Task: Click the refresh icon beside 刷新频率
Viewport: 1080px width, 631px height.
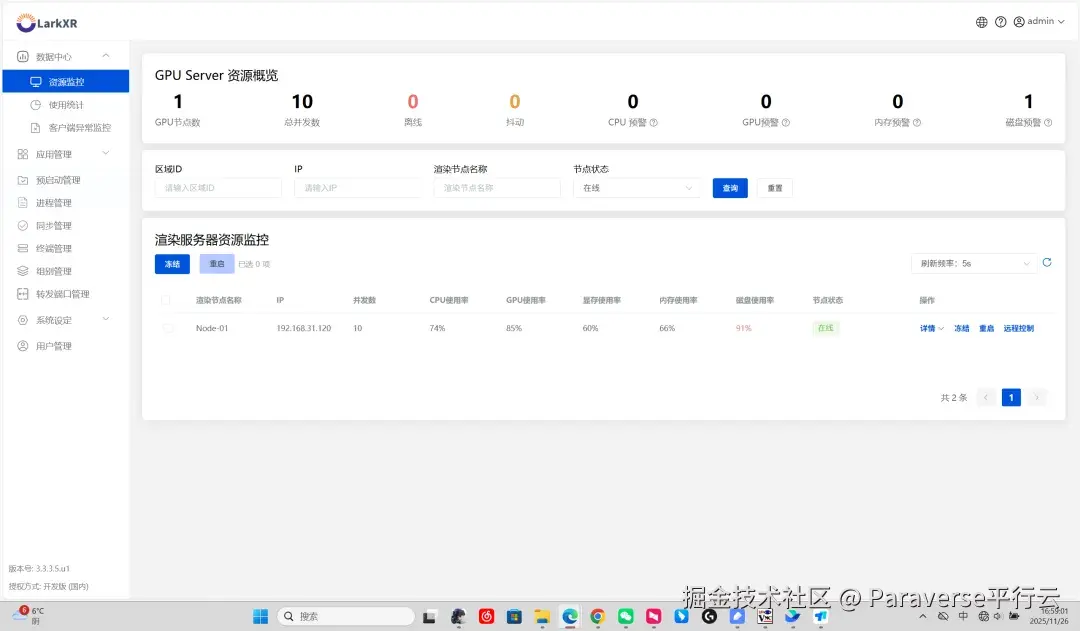Action: (x=1047, y=262)
